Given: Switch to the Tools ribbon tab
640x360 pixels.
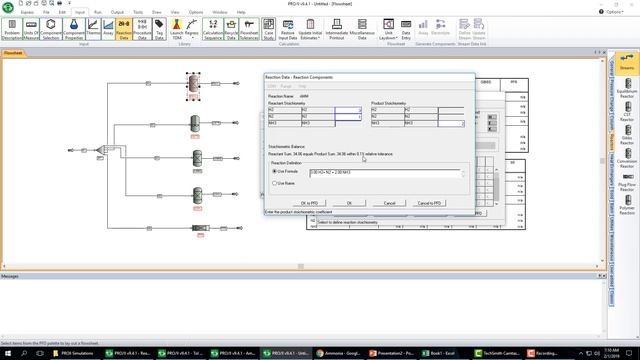Looking at the screenshot, I should 138,12.
